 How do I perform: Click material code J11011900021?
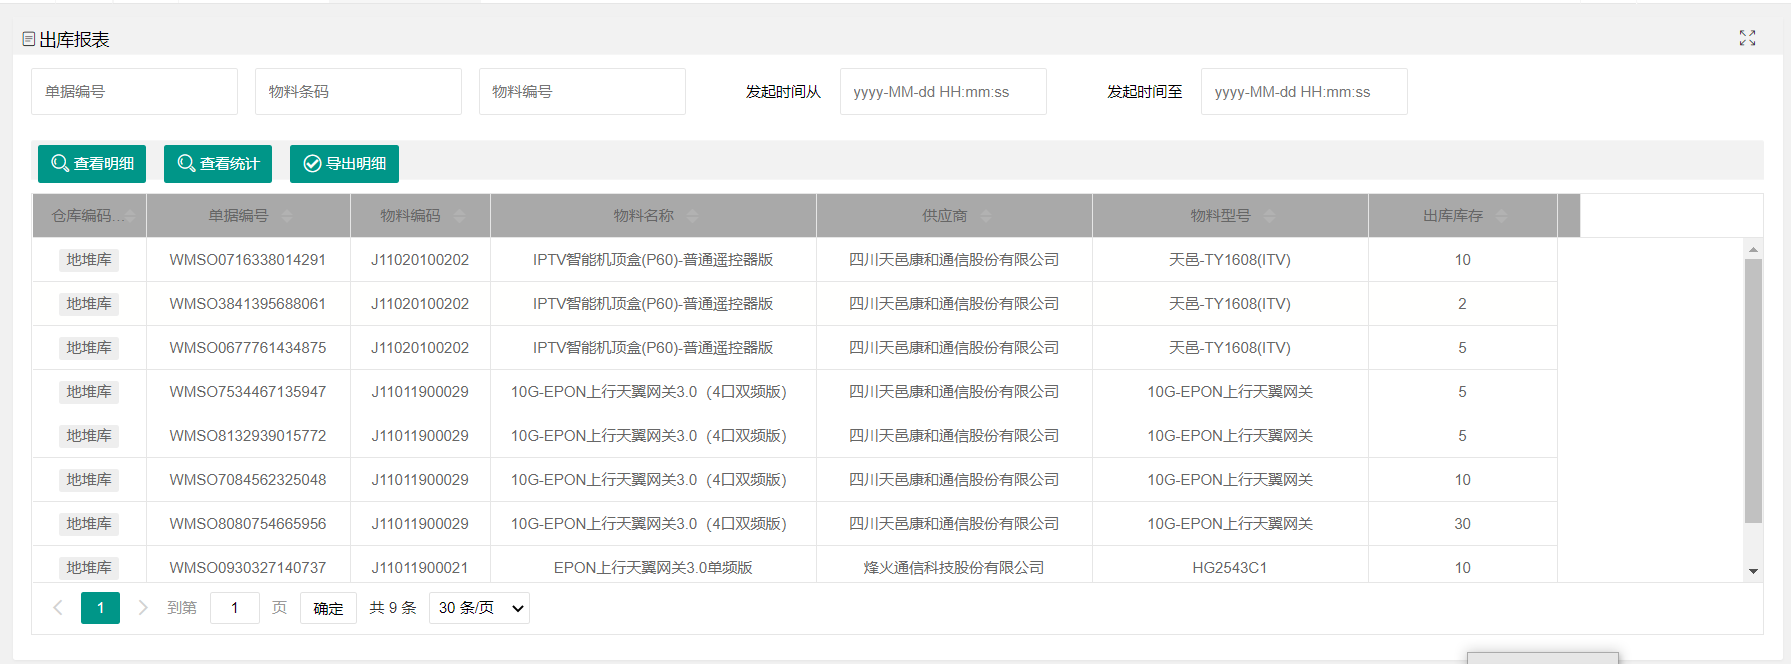pos(420,568)
